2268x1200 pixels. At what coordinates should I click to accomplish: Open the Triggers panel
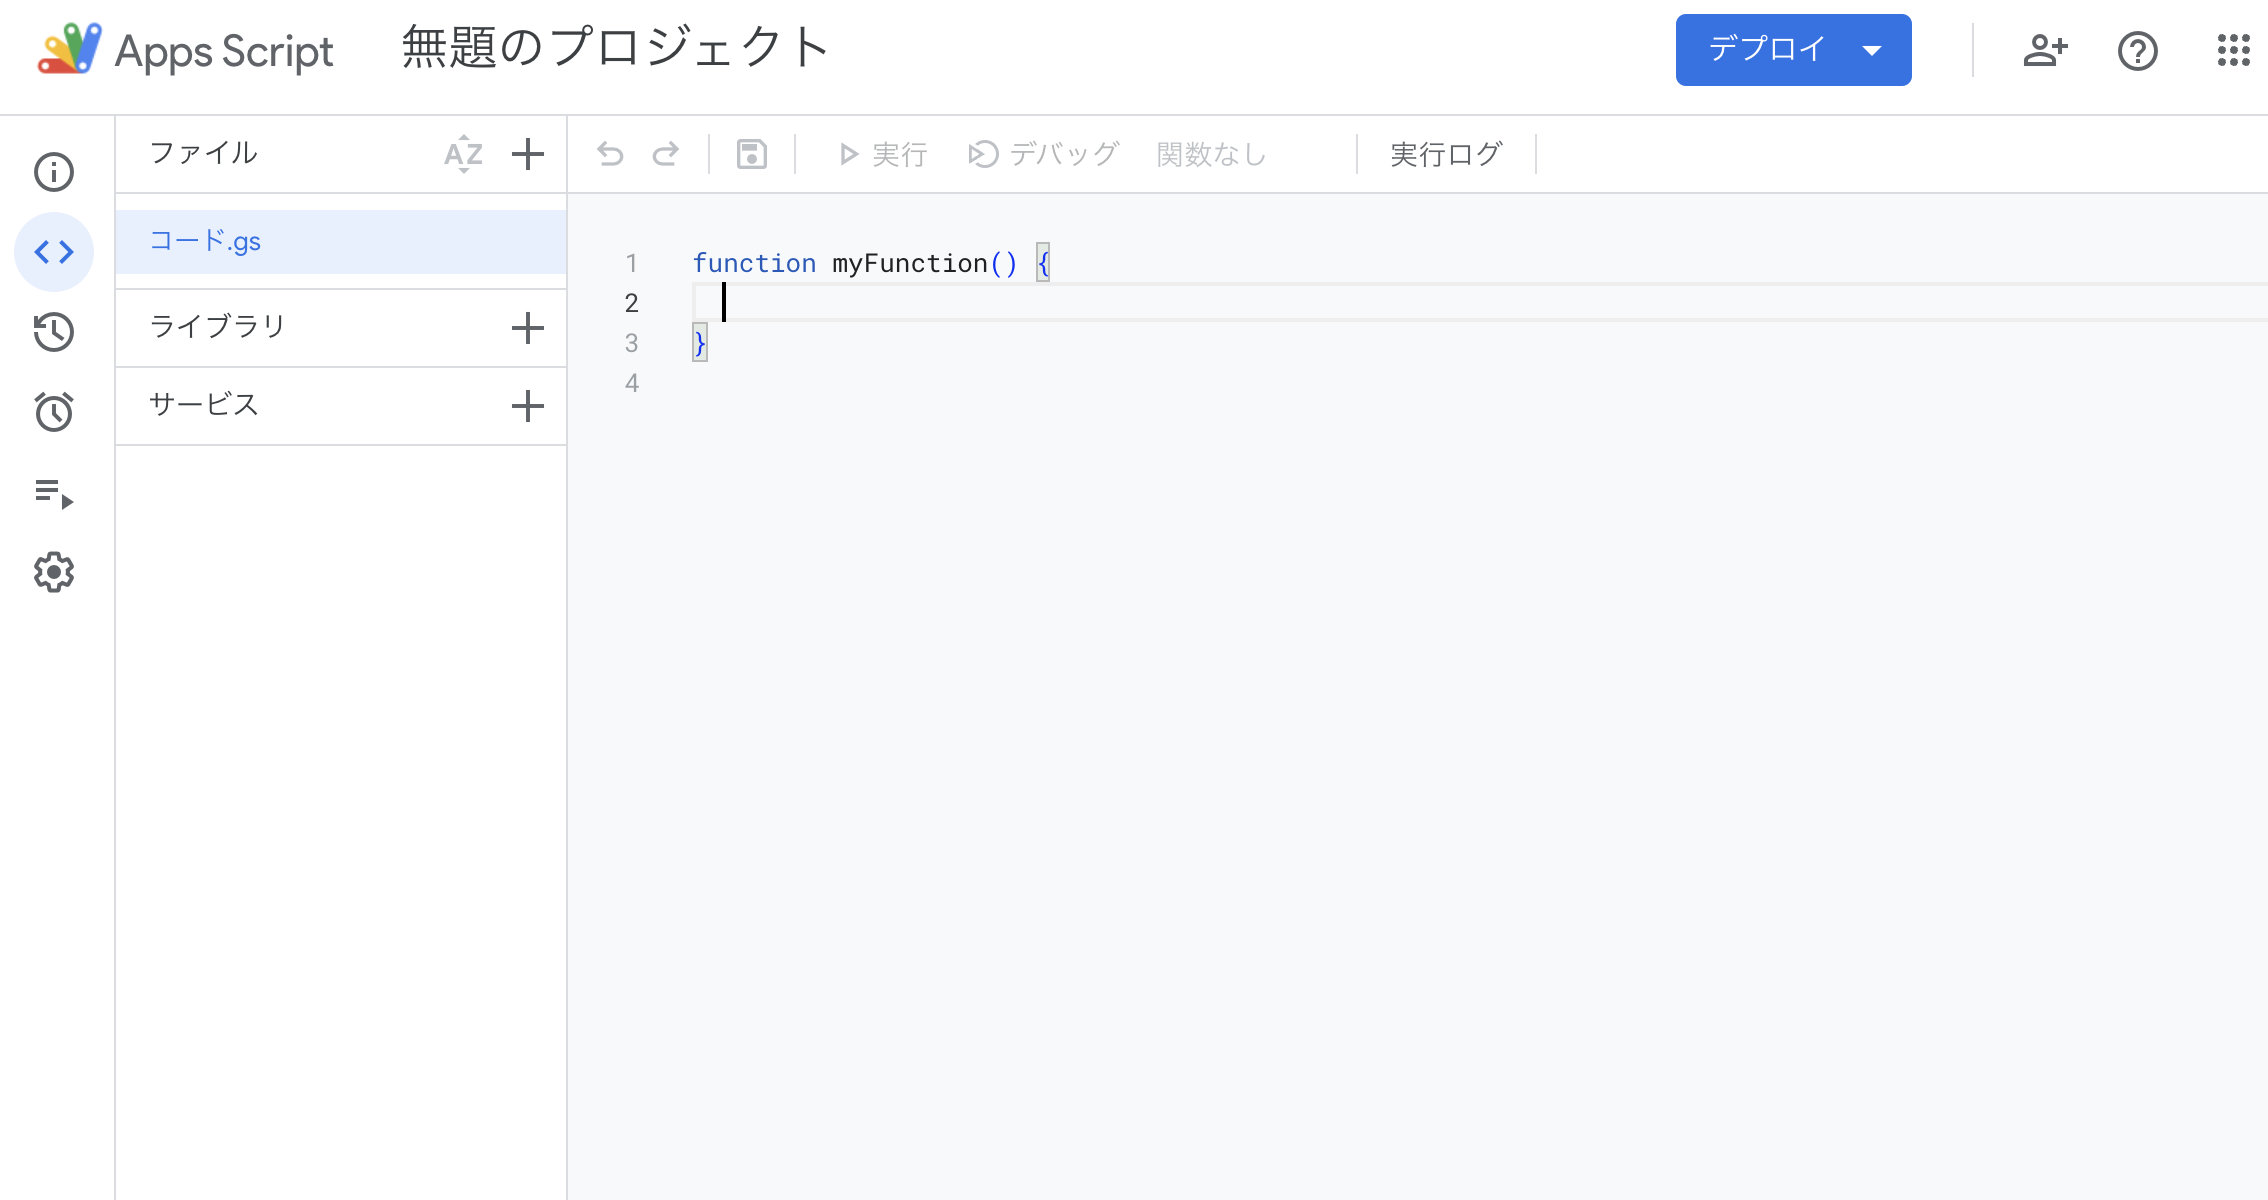pyautogui.click(x=54, y=412)
